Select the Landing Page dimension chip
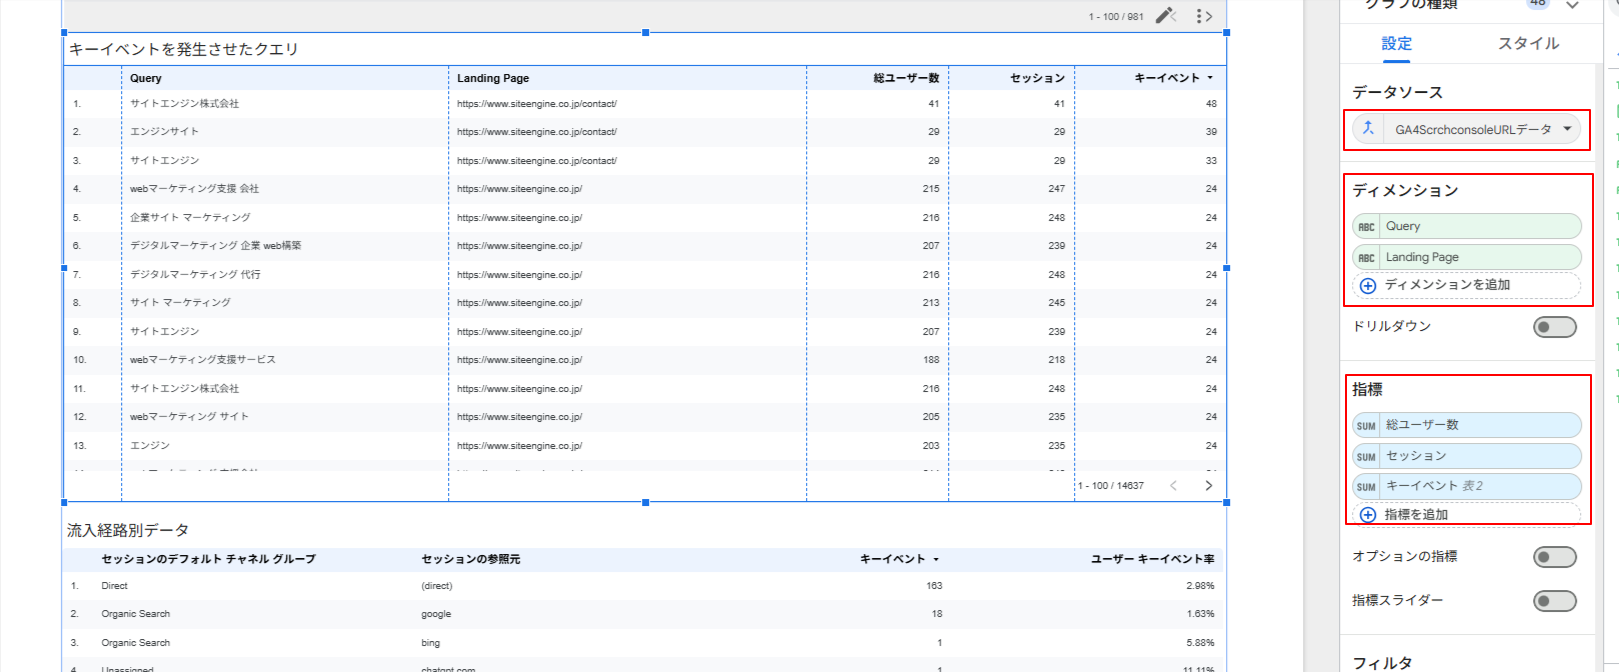The width and height of the screenshot is (1619, 672). [1466, 258]
